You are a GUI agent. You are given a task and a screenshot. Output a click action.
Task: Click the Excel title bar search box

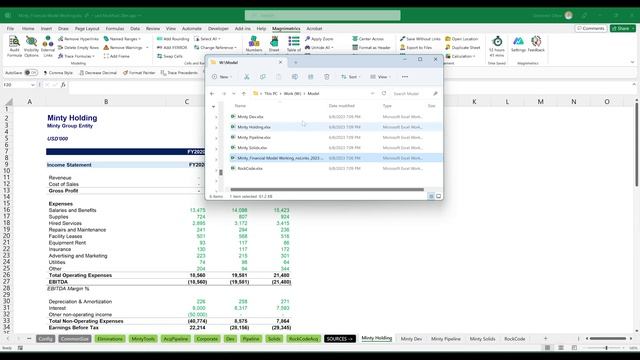pyautogui.click(x=322, y=16)
